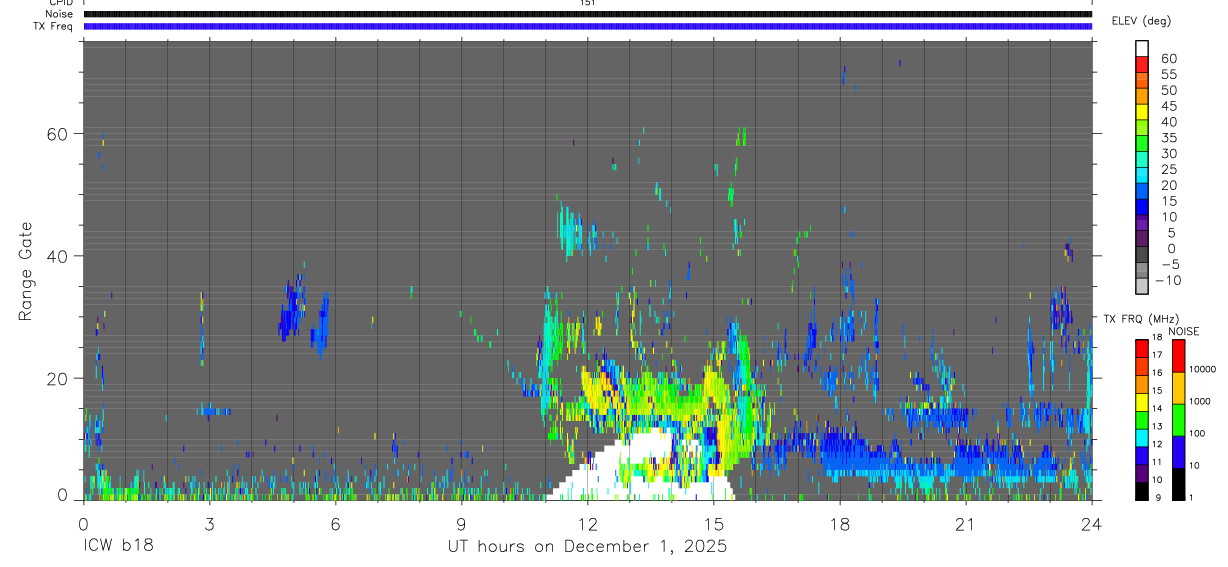Click the 'ELEV (deg)' colorbar title
This screenshot has height=567, width=1228.
tap(1141, 21)
